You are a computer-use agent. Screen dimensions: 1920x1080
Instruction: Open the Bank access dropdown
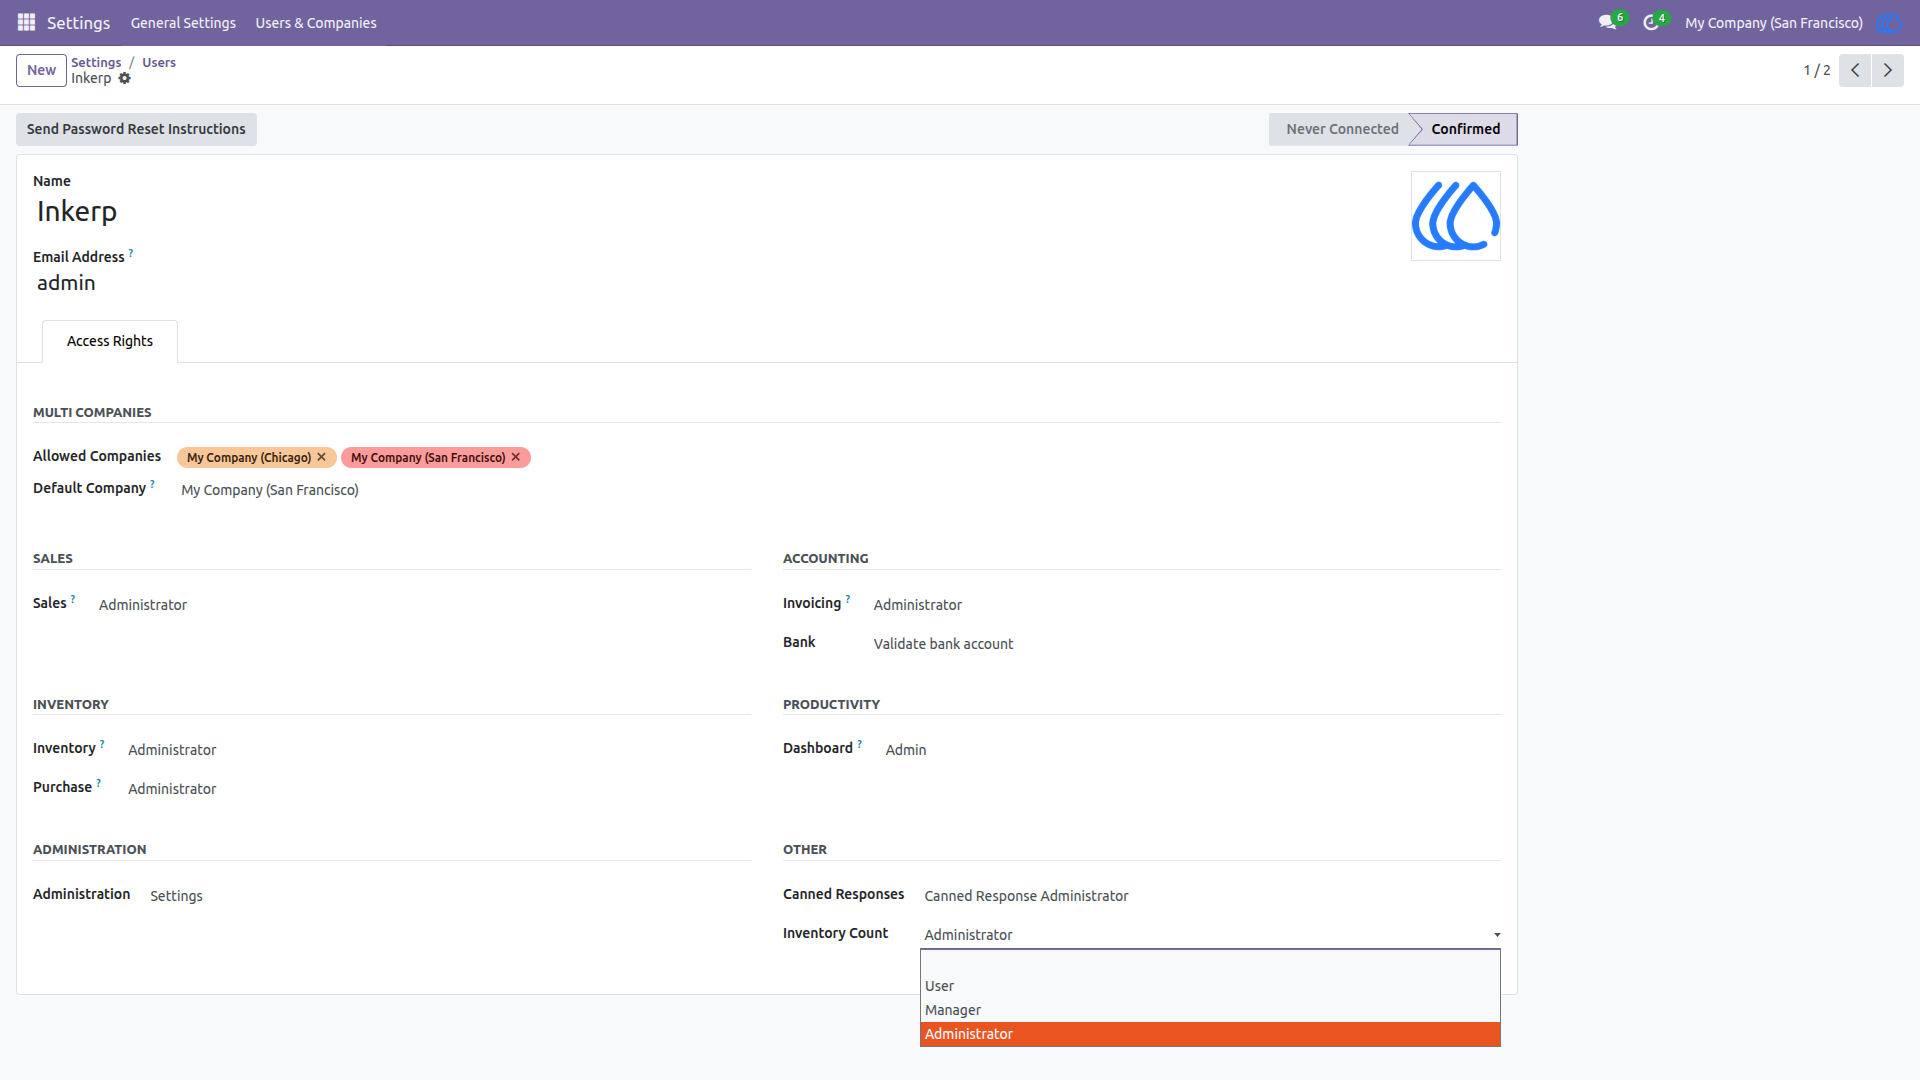[x=1186, y=644]
